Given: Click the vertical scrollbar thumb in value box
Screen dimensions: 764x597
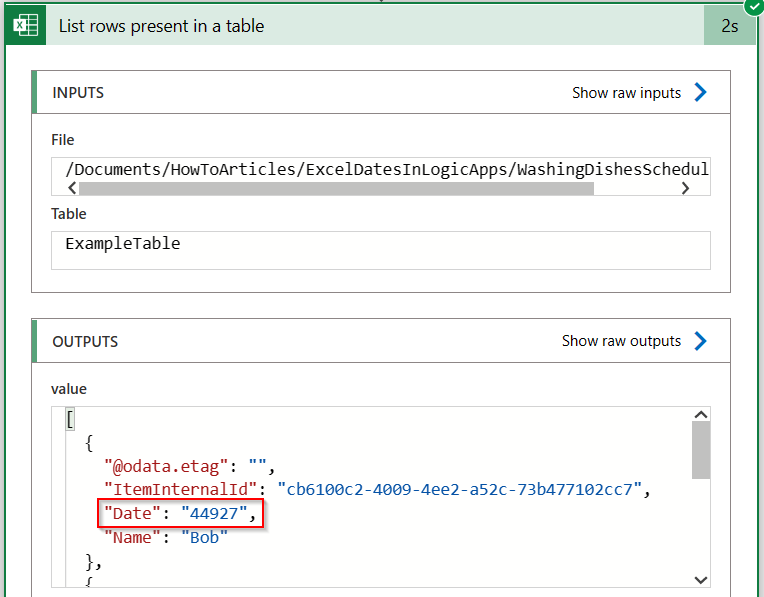Looking at the screenshot, I should (x=701, y=450).
